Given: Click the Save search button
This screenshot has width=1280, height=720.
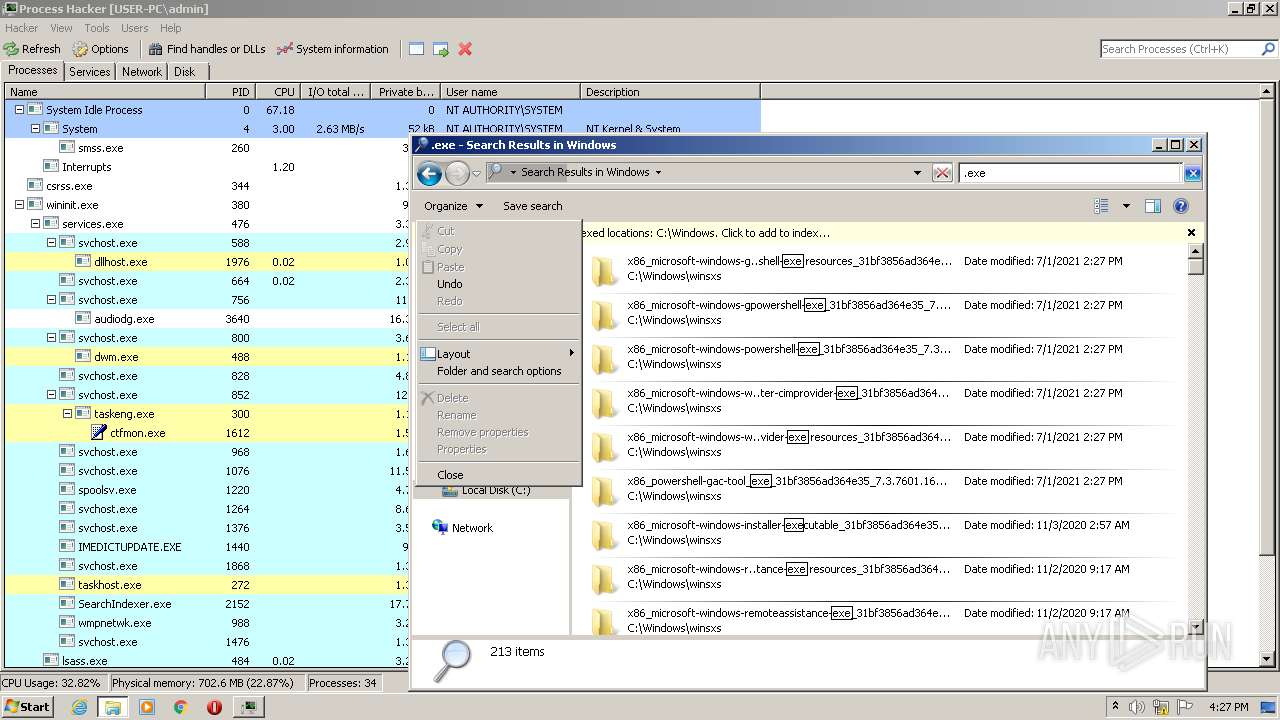Looking at the screenshot, I should [532, 206].
